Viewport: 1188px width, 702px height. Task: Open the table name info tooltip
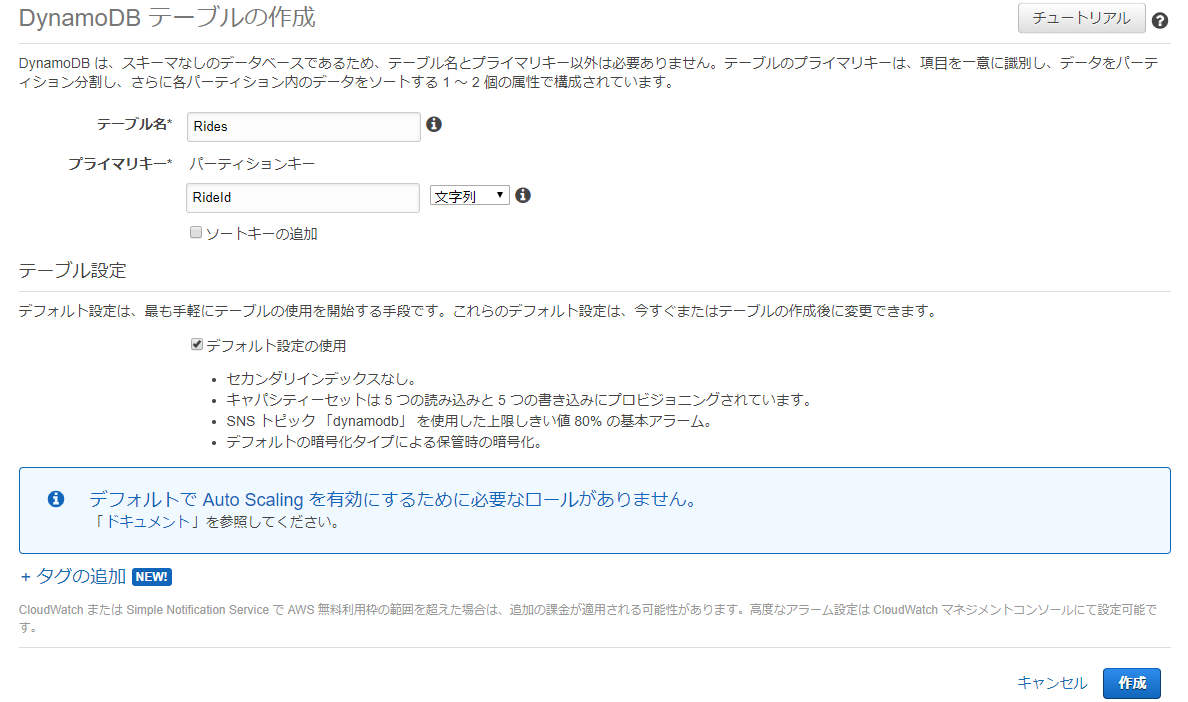tap(434, 124)
